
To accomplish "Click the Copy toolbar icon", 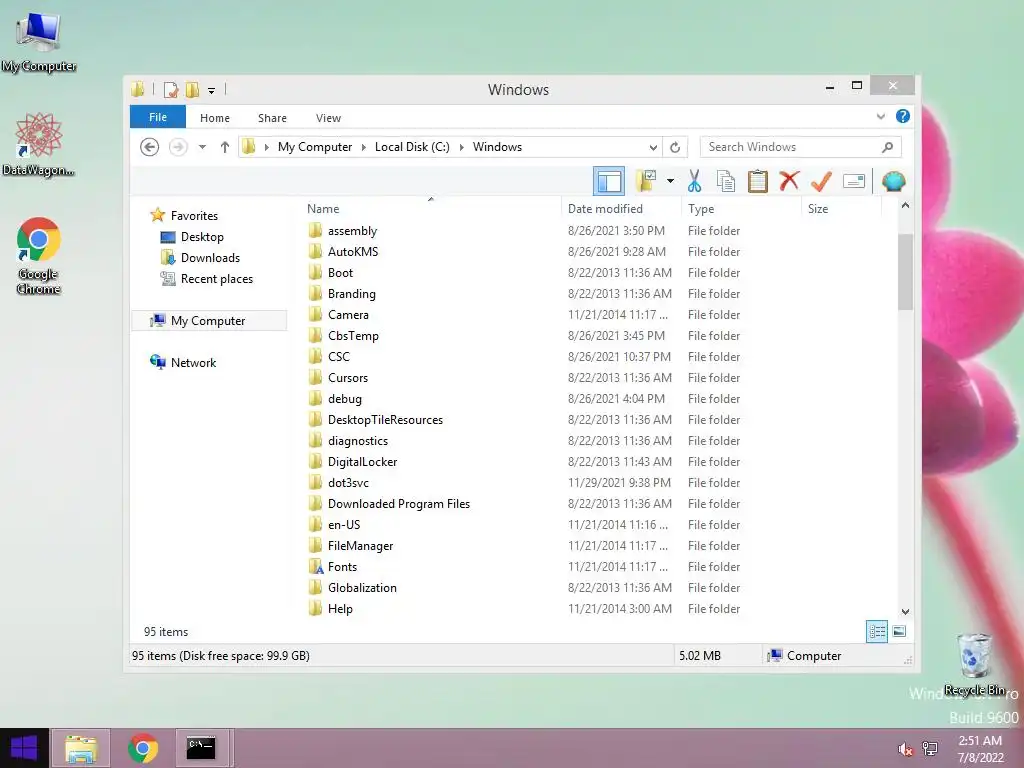I will coord(726,181).
